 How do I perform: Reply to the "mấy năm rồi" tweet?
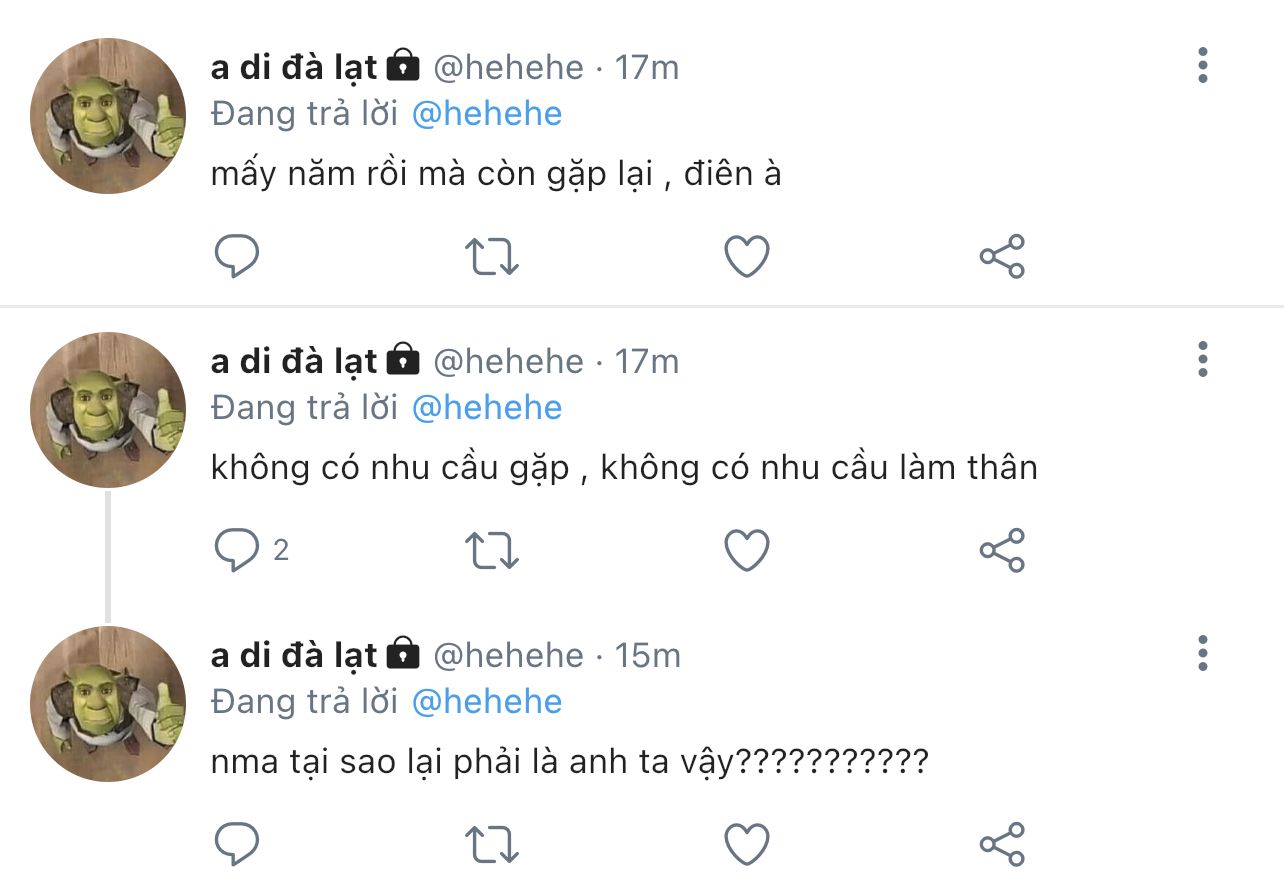coord(237,257)
